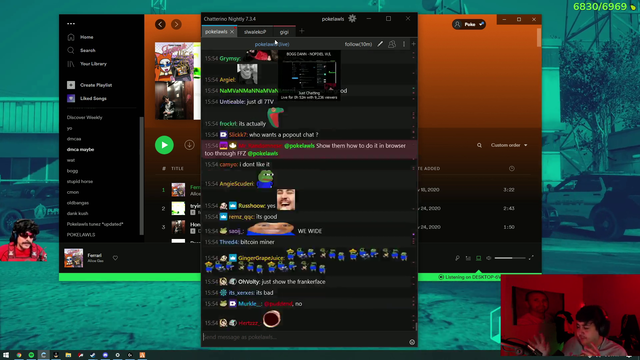
Task: Open the Custom order sort dropdown
Action: (509, 145)
